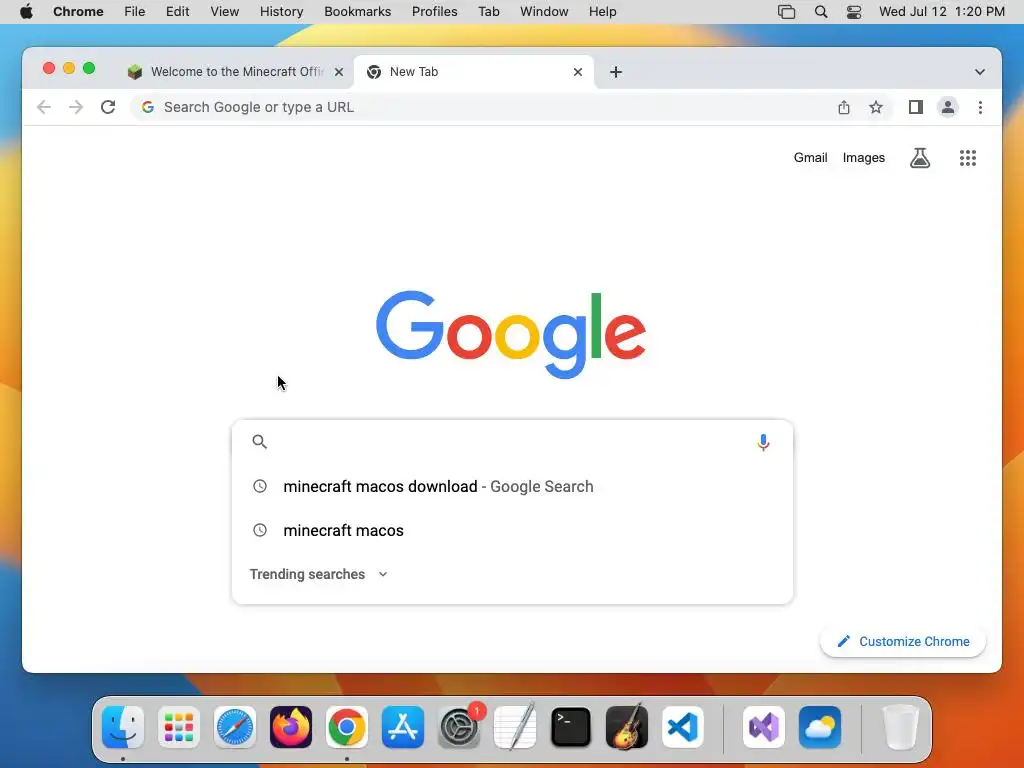
Task: Select 'minecraft macos download' suggestion
Action: click(512, 487)
